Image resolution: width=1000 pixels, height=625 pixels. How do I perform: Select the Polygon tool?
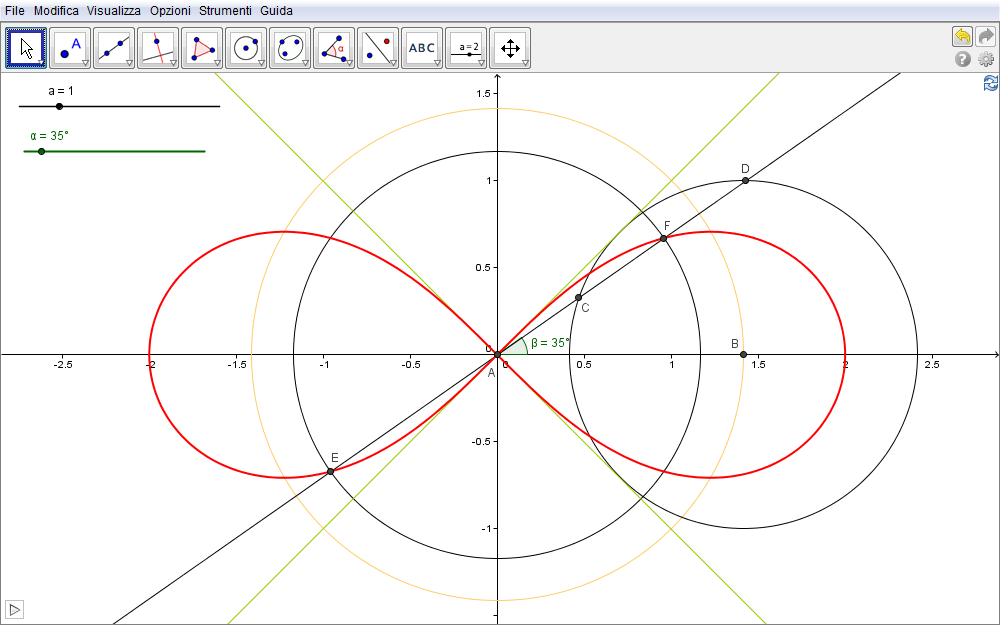202,47
